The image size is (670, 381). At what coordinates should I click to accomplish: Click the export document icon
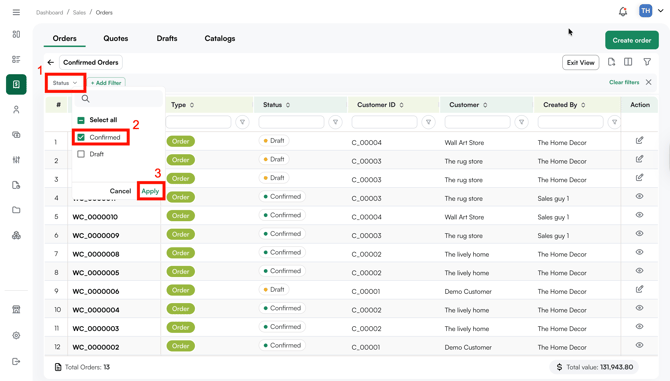click(611, 62)
